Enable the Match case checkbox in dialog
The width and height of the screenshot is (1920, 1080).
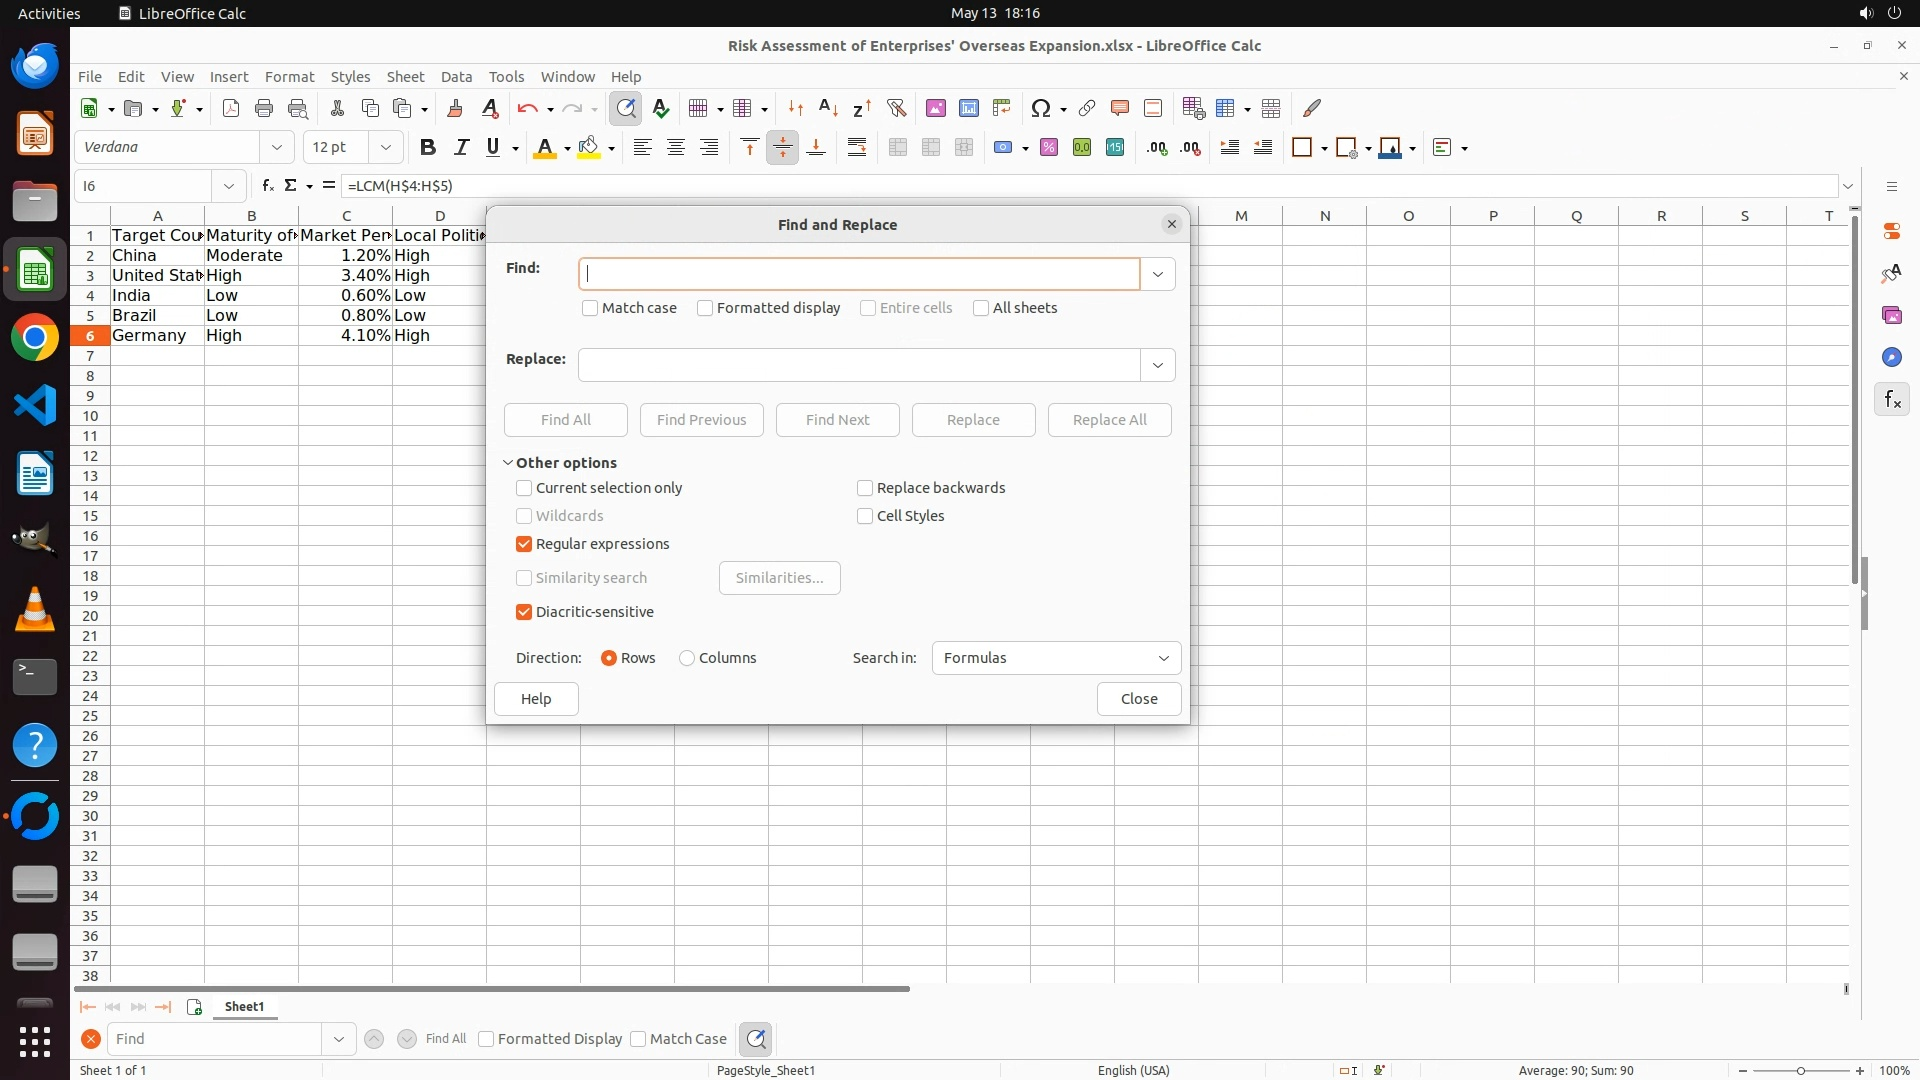point(590,308)
